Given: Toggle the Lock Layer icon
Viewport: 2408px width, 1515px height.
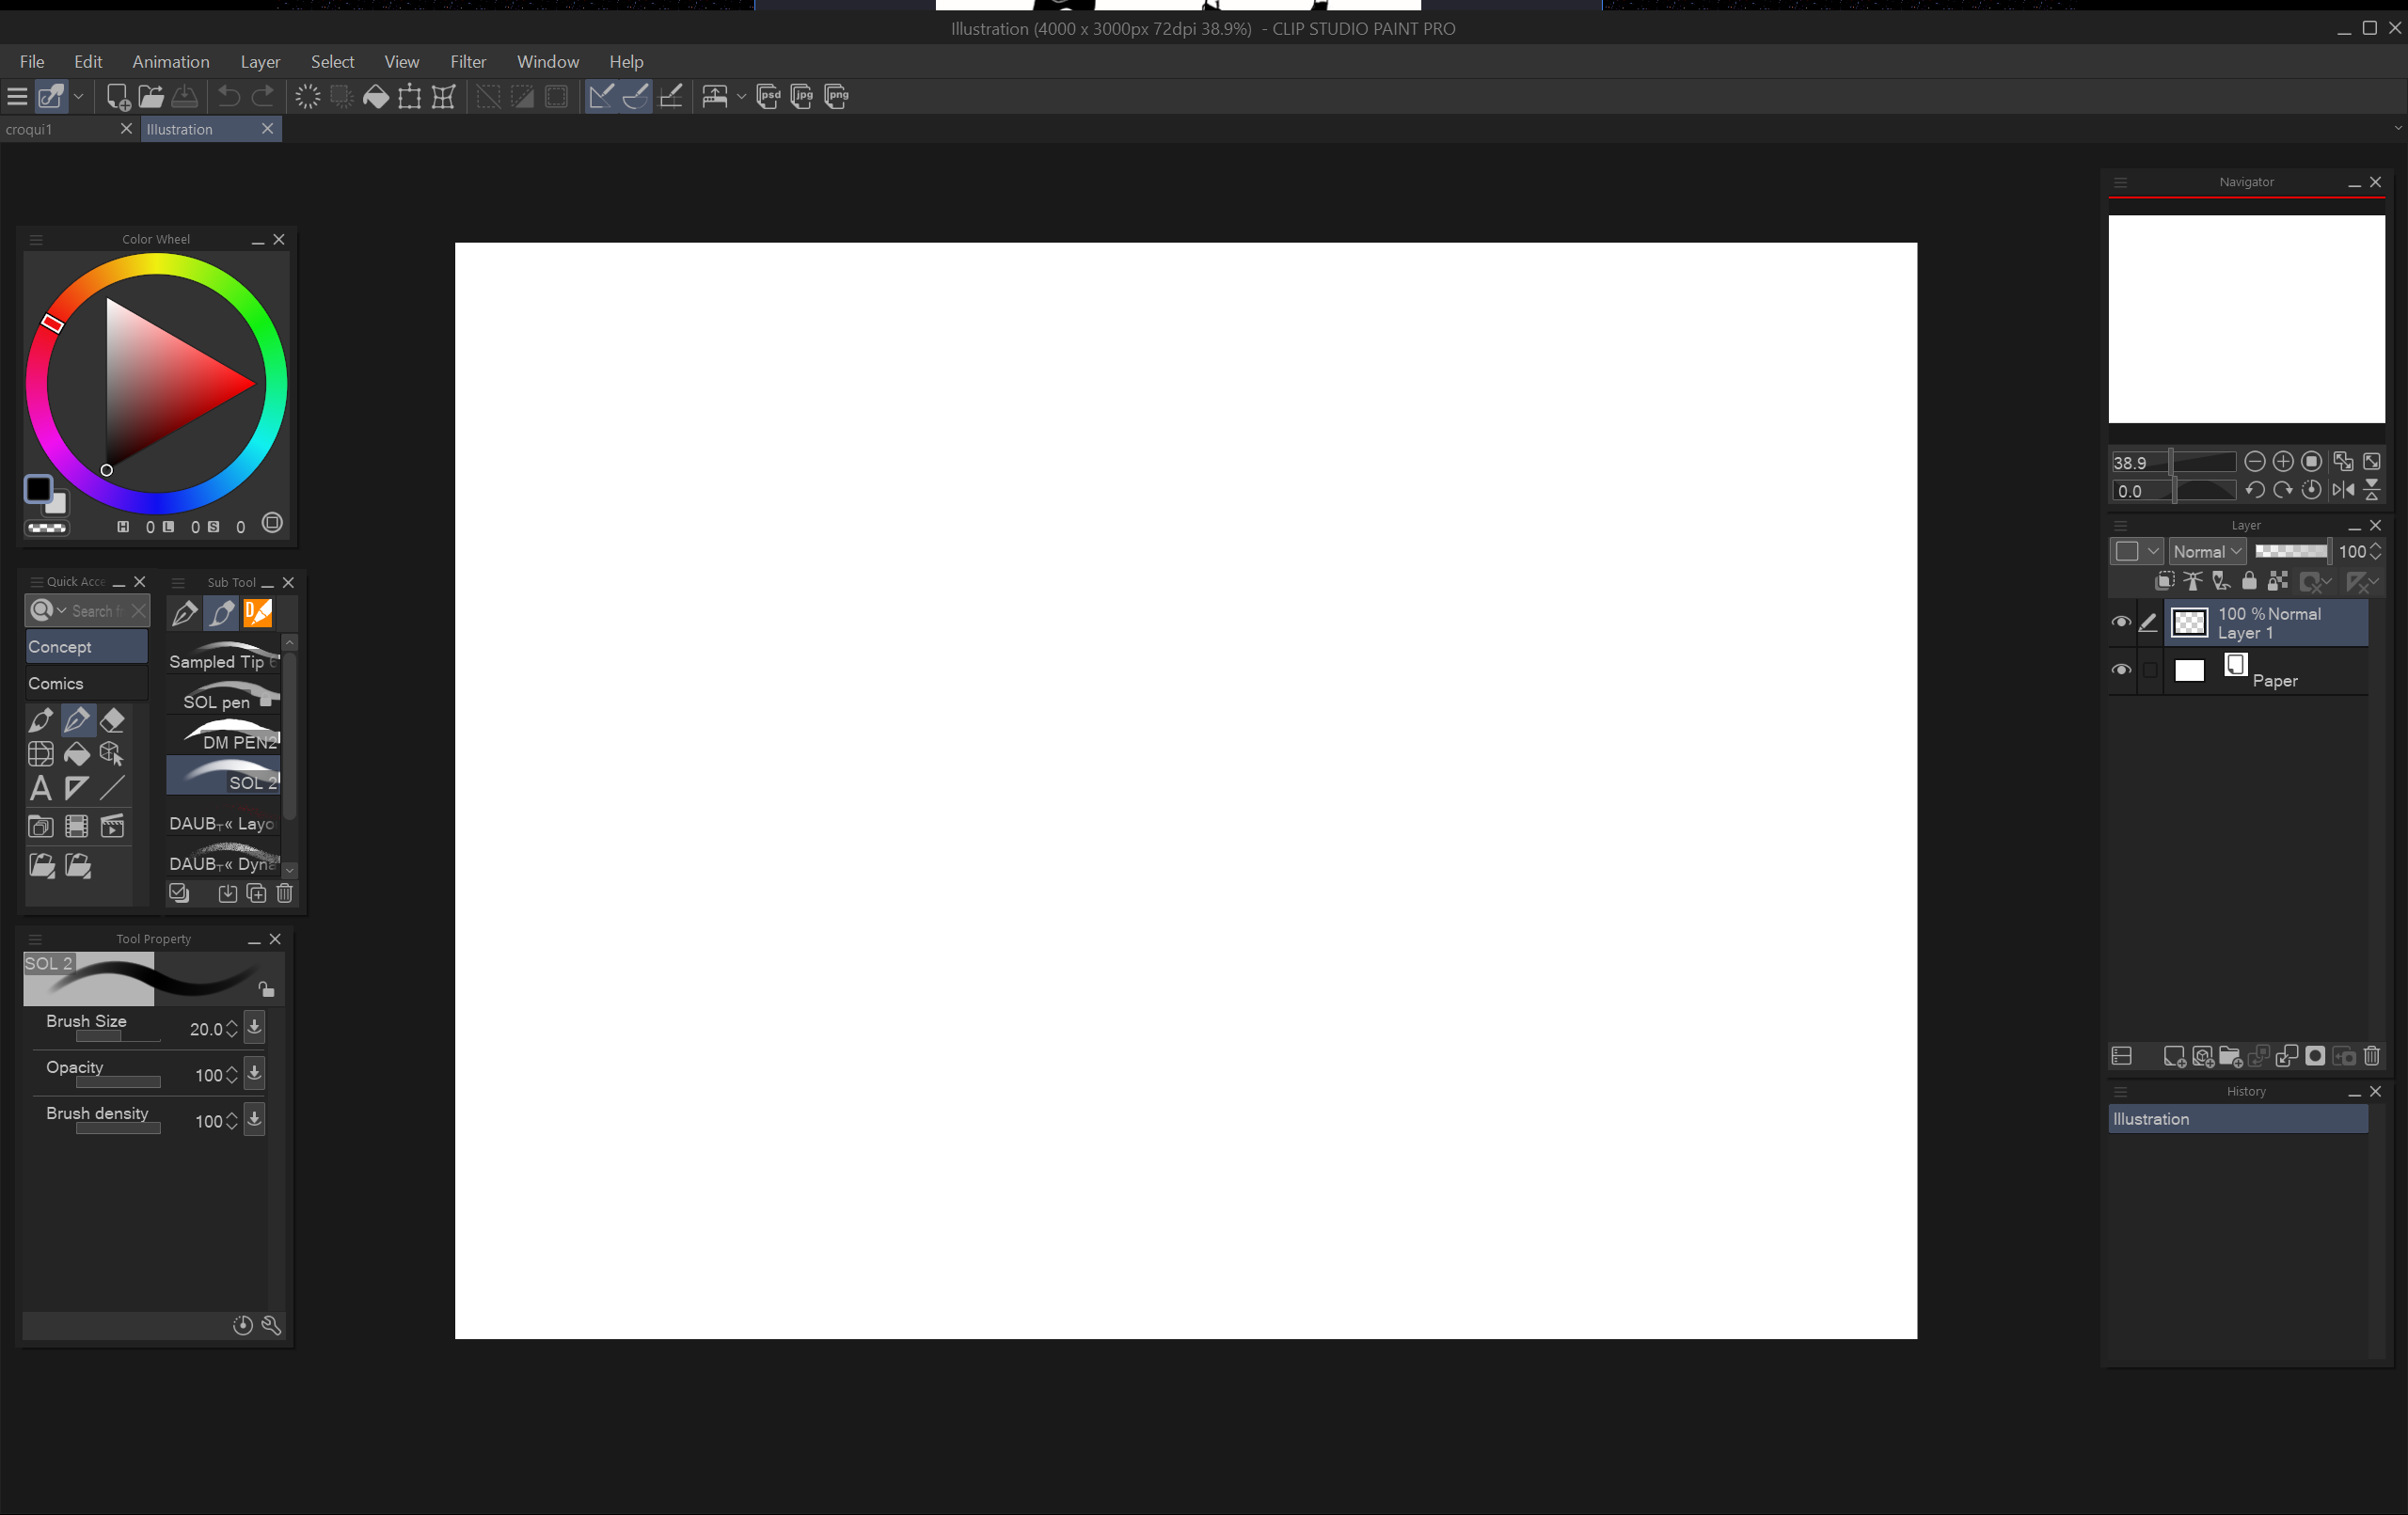Looking at the screenshot, I should (x=2249, y=581).
